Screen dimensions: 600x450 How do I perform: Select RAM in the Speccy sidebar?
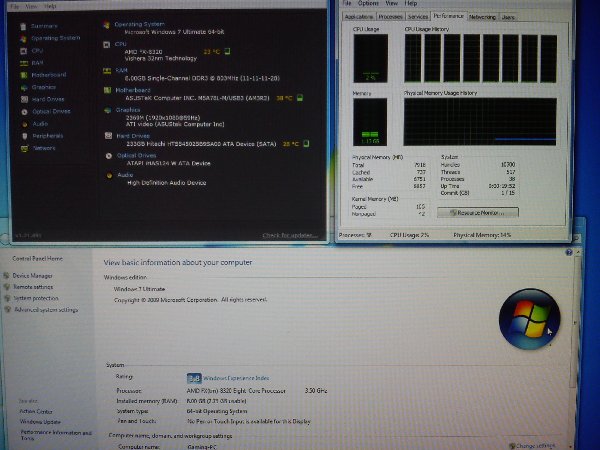(38, 62)
